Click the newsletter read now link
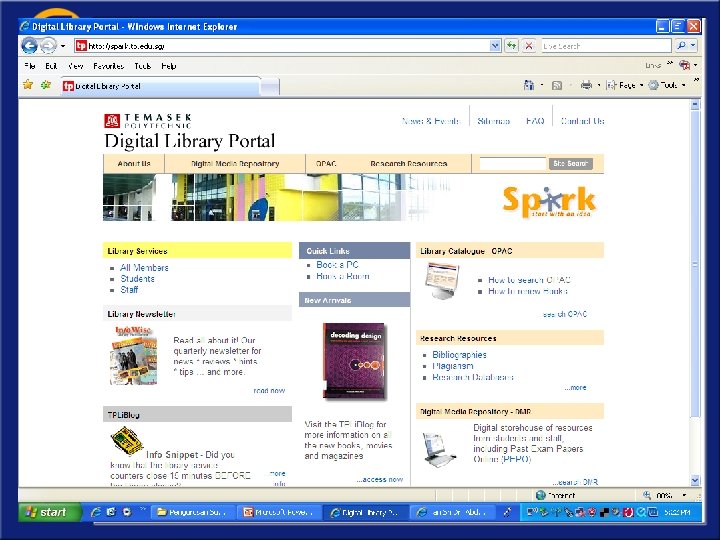This screenshot has height=540, width=720. click(x=269, y=391)
